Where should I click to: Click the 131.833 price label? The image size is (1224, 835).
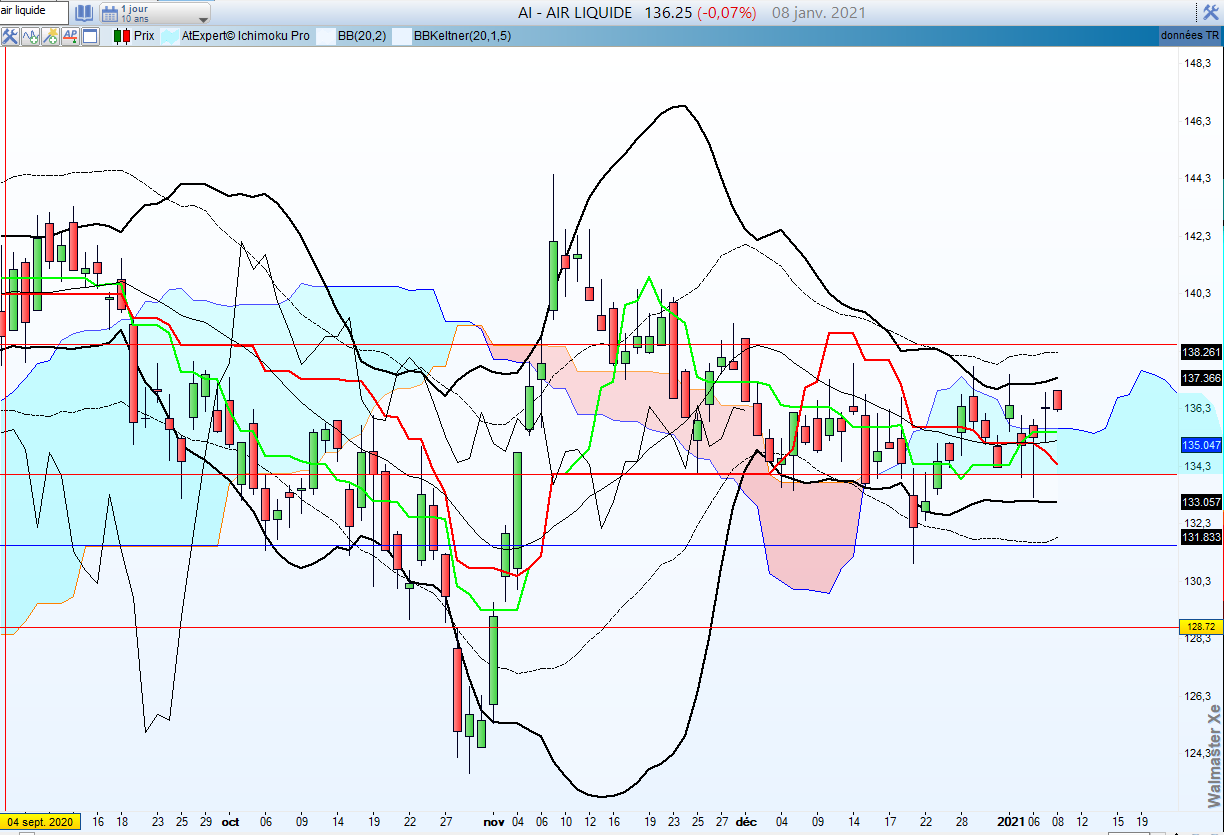click(1201, 537)
